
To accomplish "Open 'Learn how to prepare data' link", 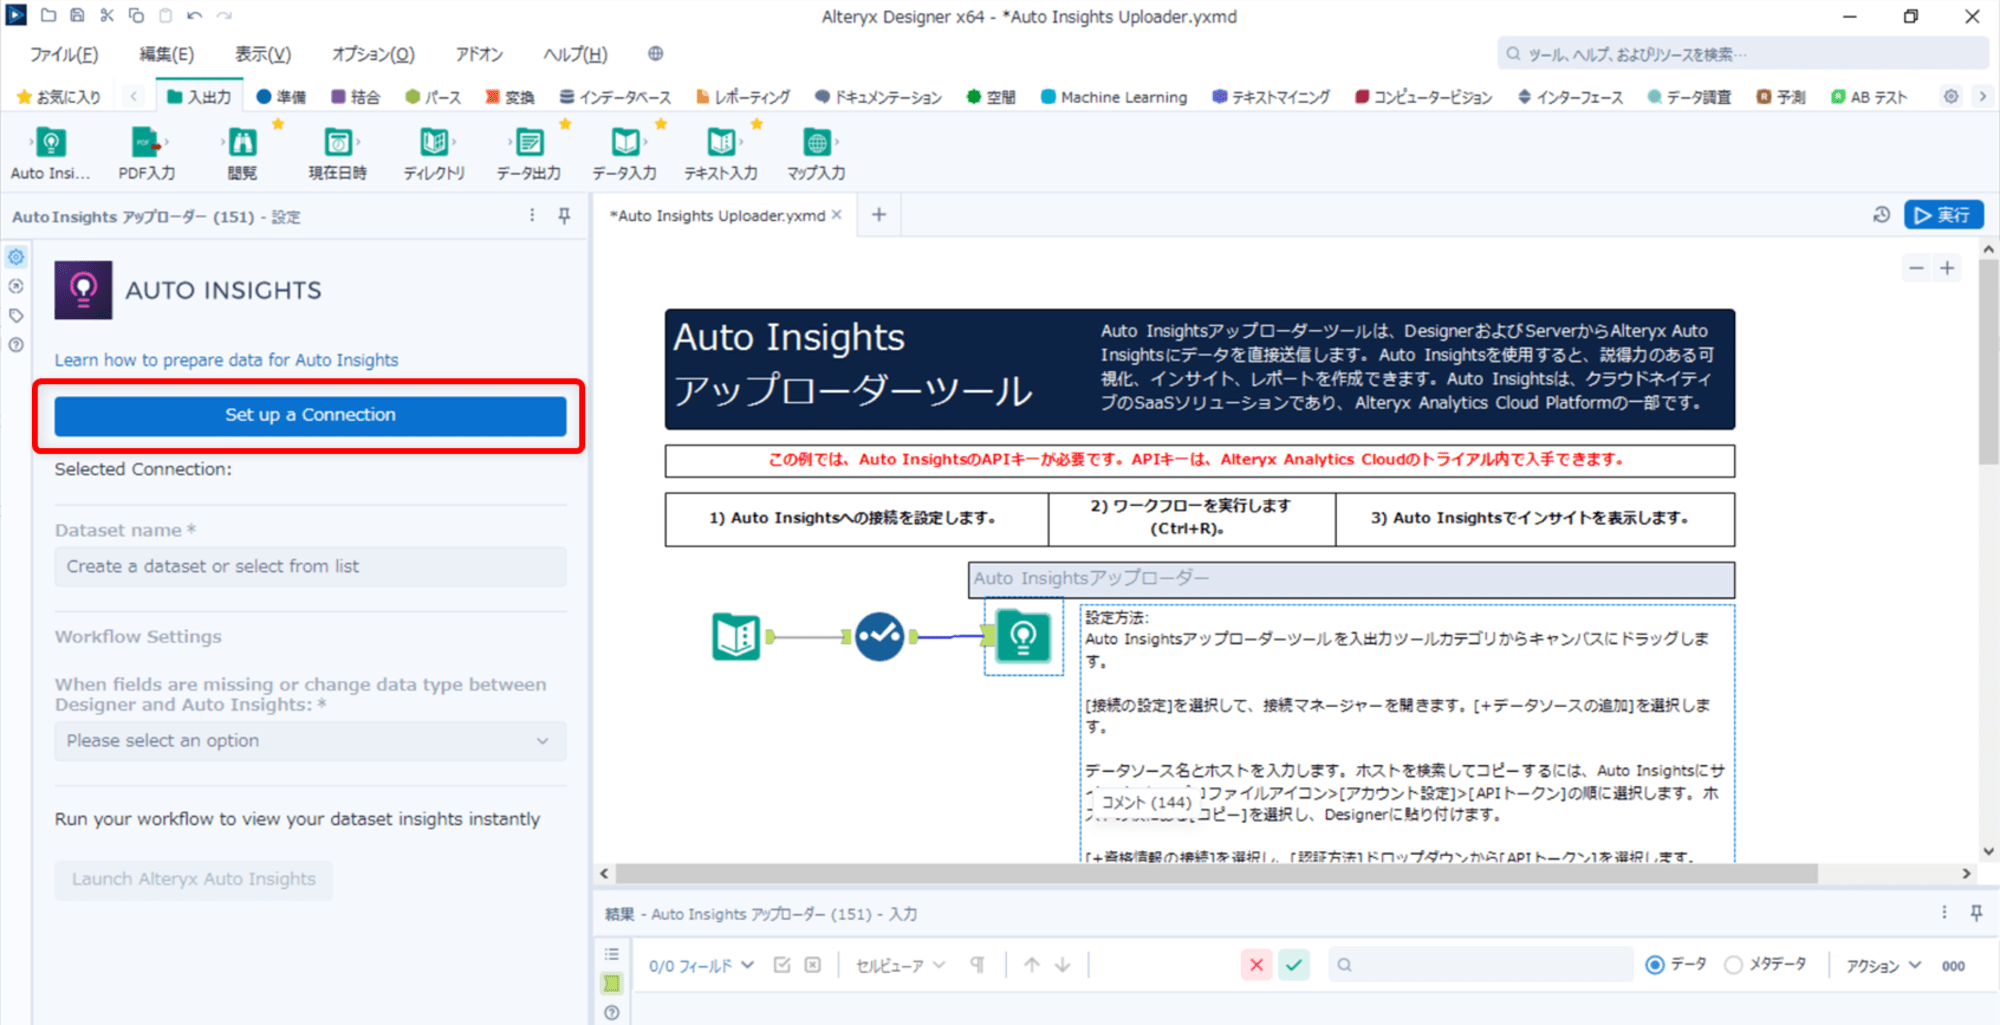I will tap(226, 360).
